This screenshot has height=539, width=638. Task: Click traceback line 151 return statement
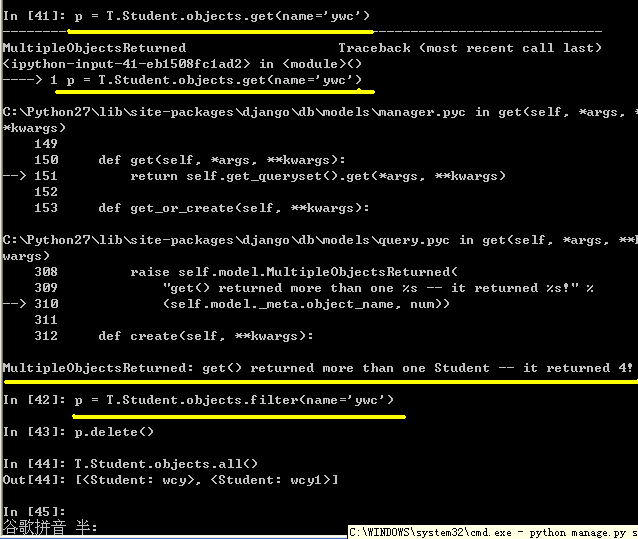[x=254, y=176]
